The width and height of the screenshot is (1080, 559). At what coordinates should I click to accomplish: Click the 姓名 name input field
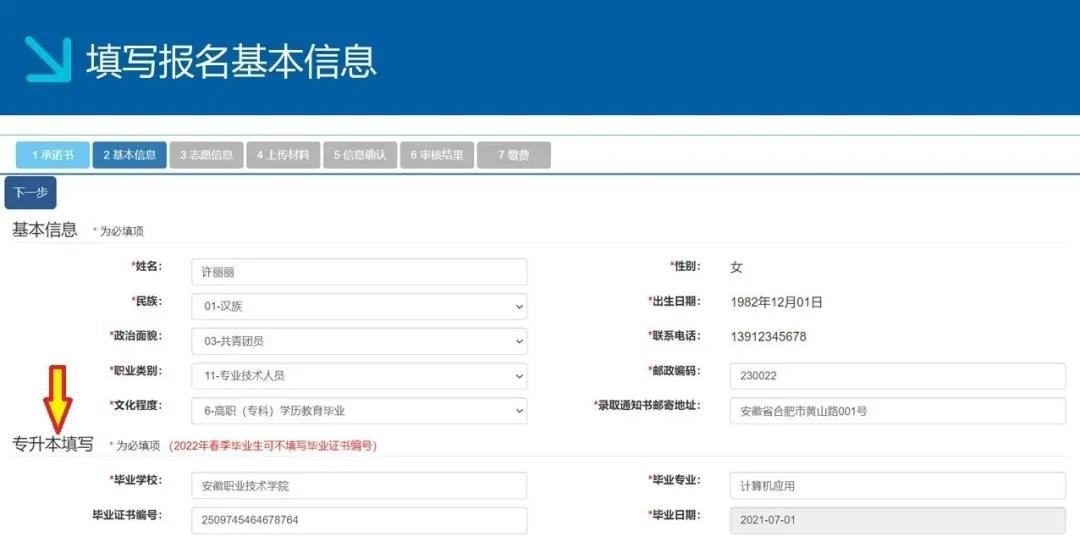click(358, 272)
